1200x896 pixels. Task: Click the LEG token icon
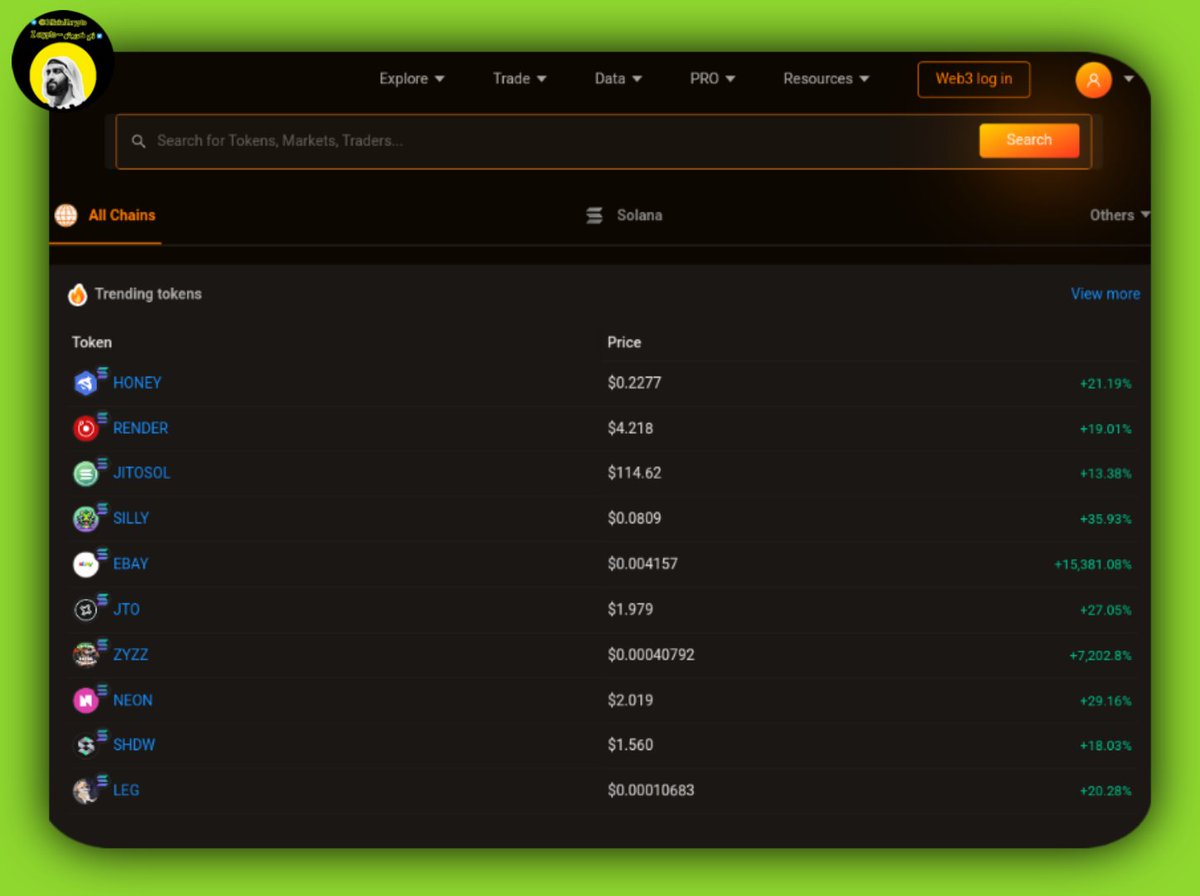[x=86, y=791]
